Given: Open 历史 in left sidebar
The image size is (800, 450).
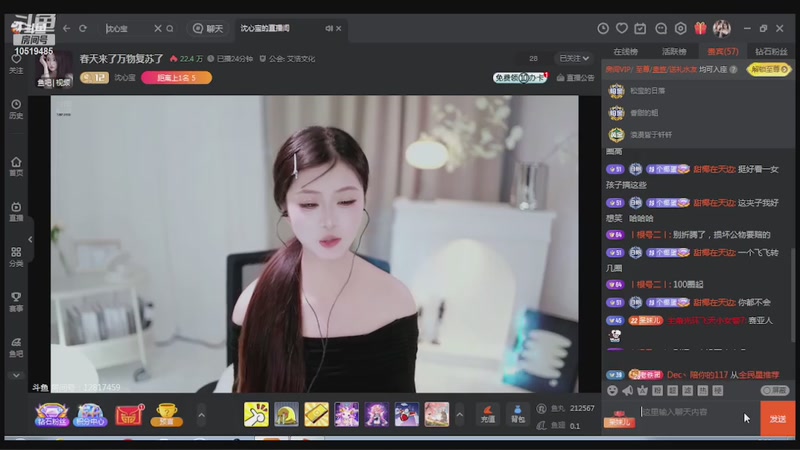Looking at the screenshot, I should [x=16, y=109].
